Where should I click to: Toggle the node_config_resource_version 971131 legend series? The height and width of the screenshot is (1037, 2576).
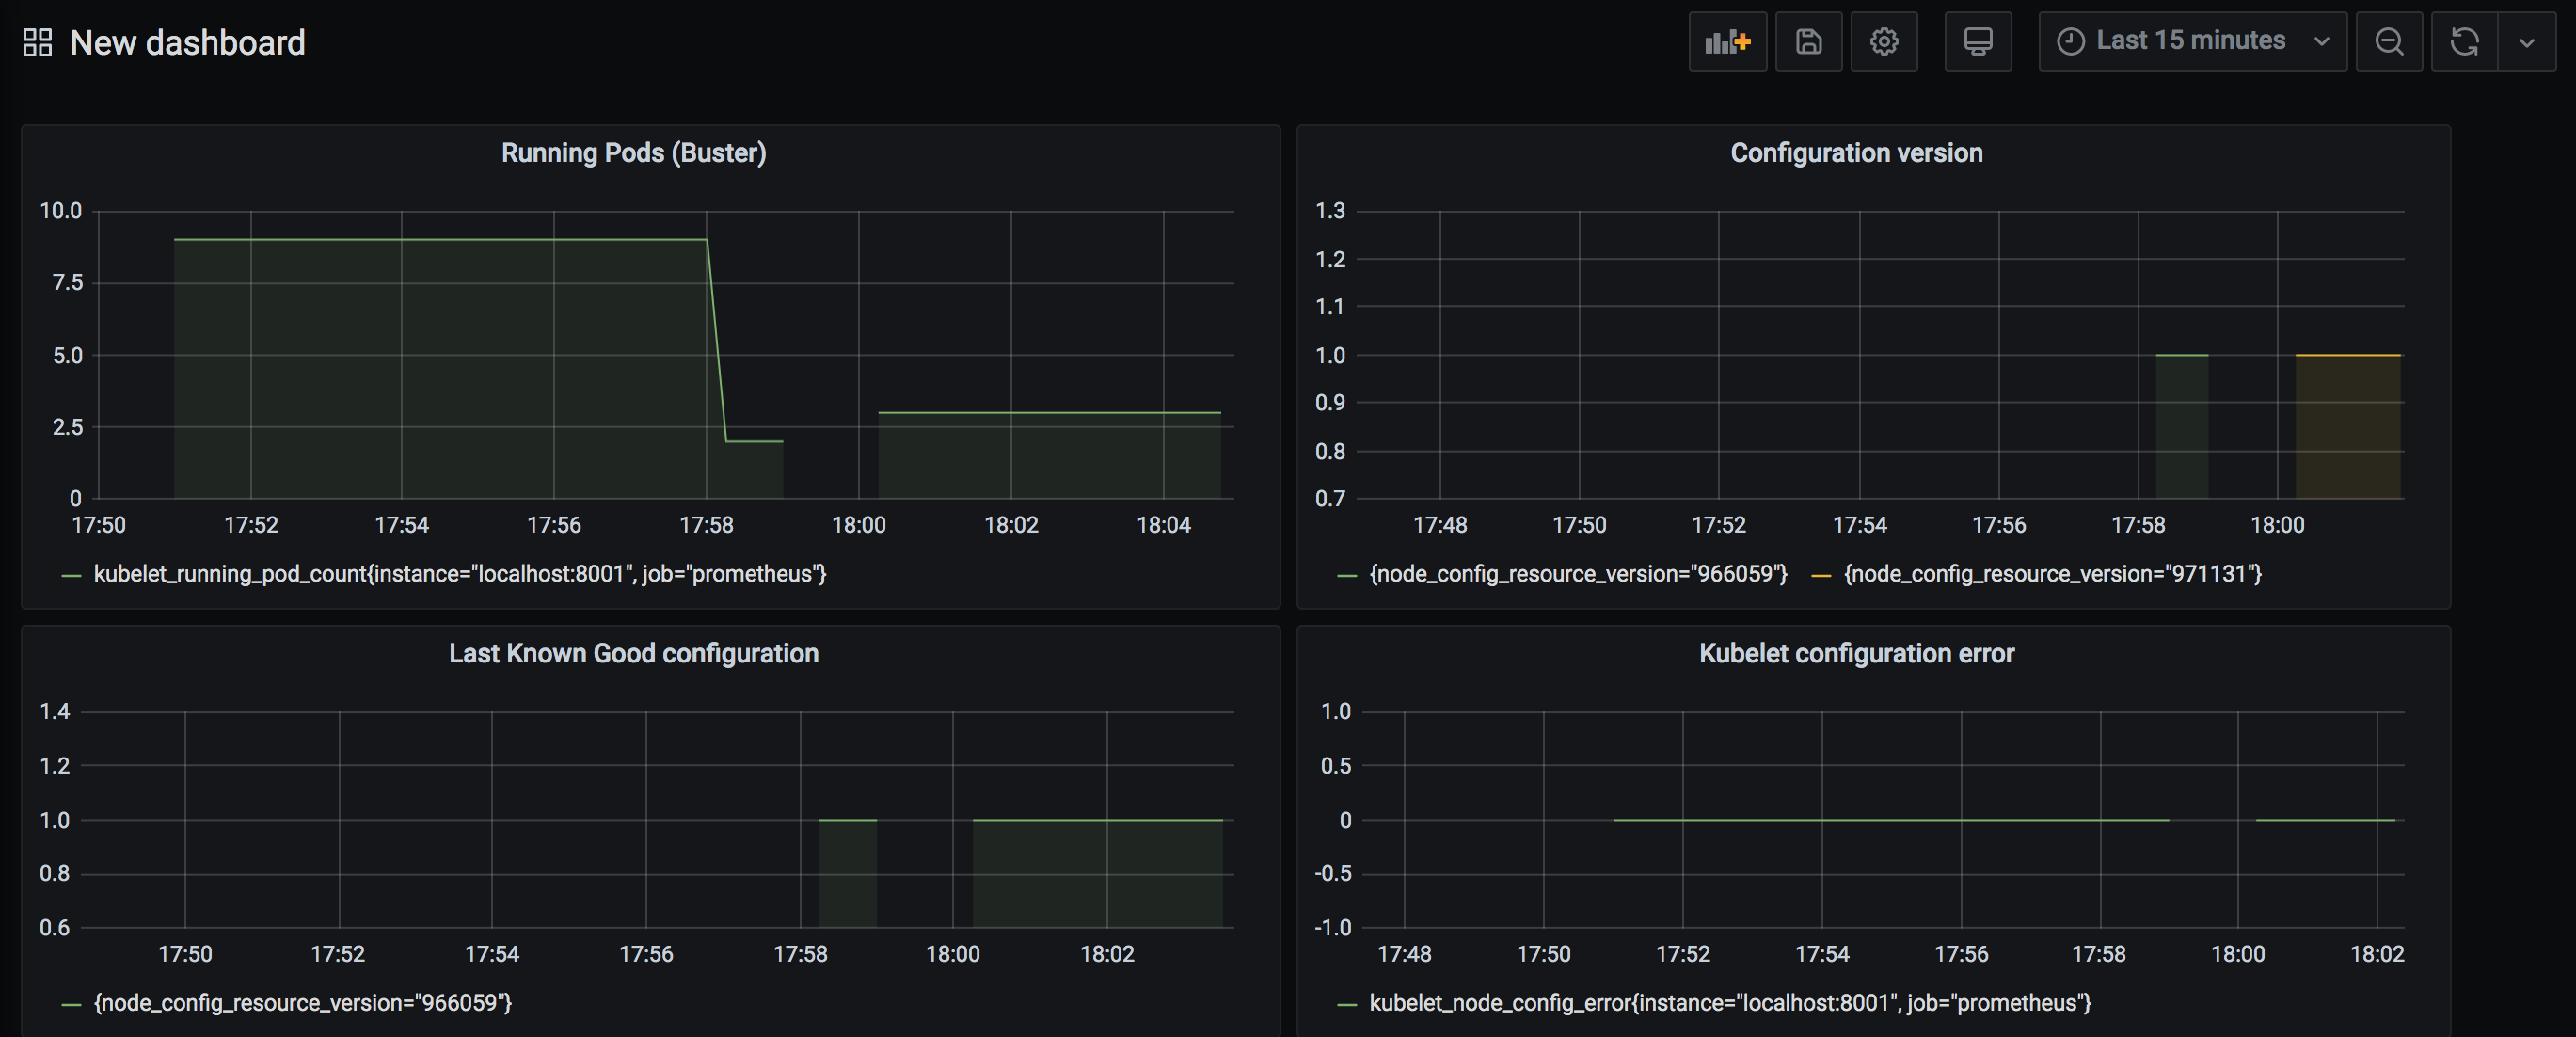2052,574
